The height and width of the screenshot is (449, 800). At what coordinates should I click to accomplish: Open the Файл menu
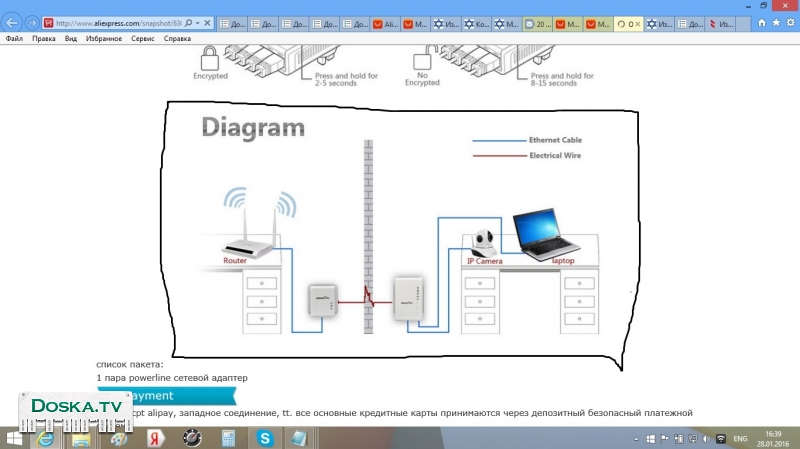pyautogui.click(x=15, y=38)
